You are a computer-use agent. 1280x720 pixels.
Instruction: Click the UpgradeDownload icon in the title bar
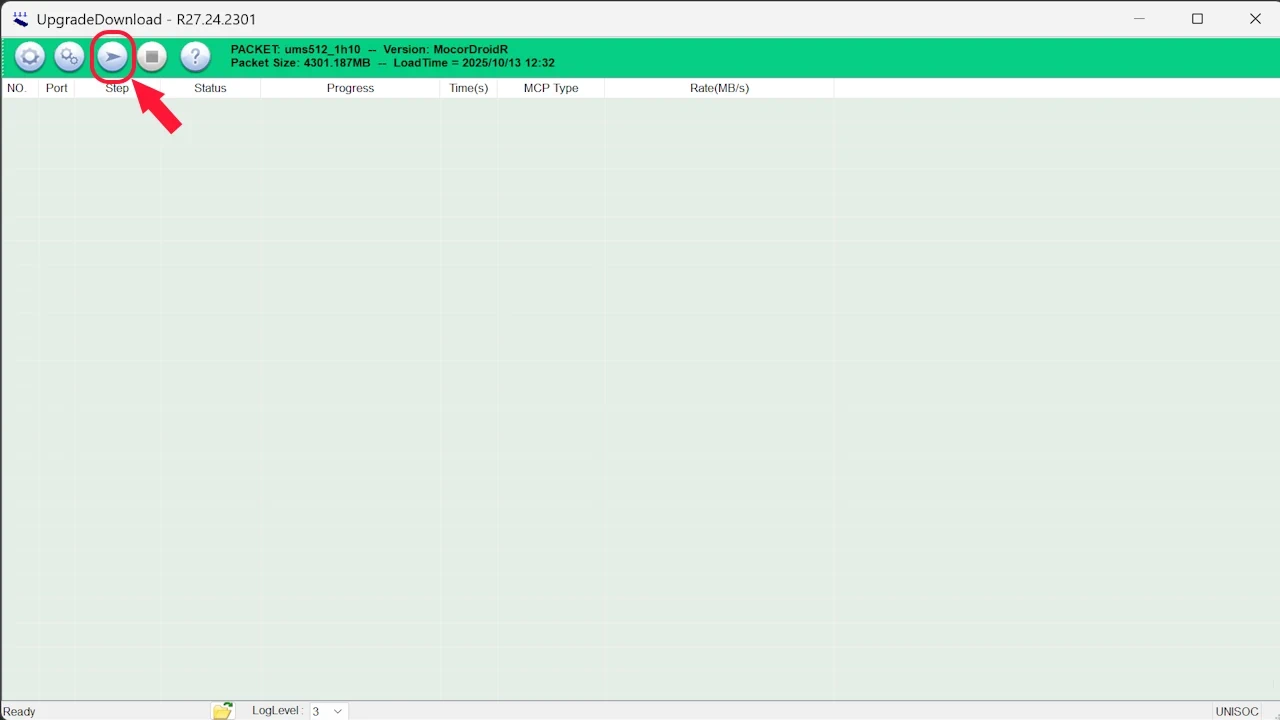click(x=19, y=18)
